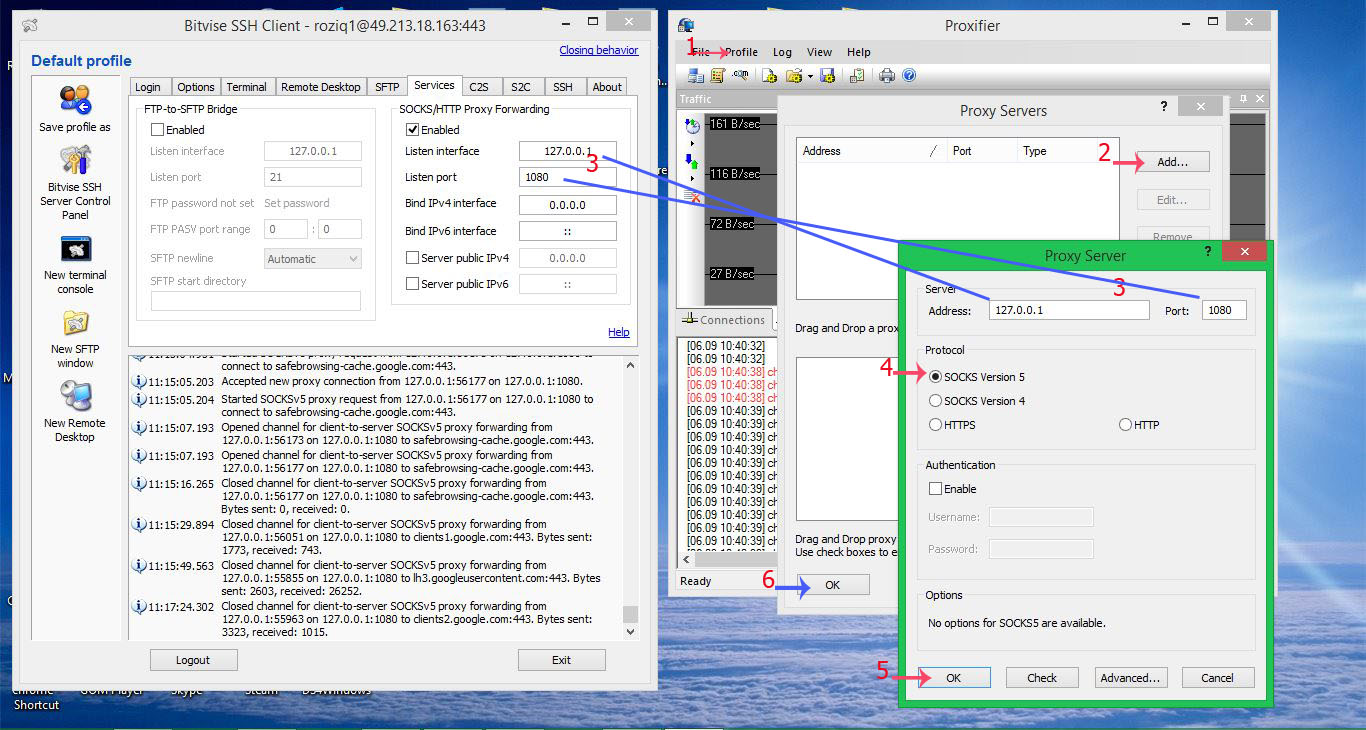1366x730 pixels.
Task: Click Cancel in Proxy Server dialog
Action: (1217, 678)
